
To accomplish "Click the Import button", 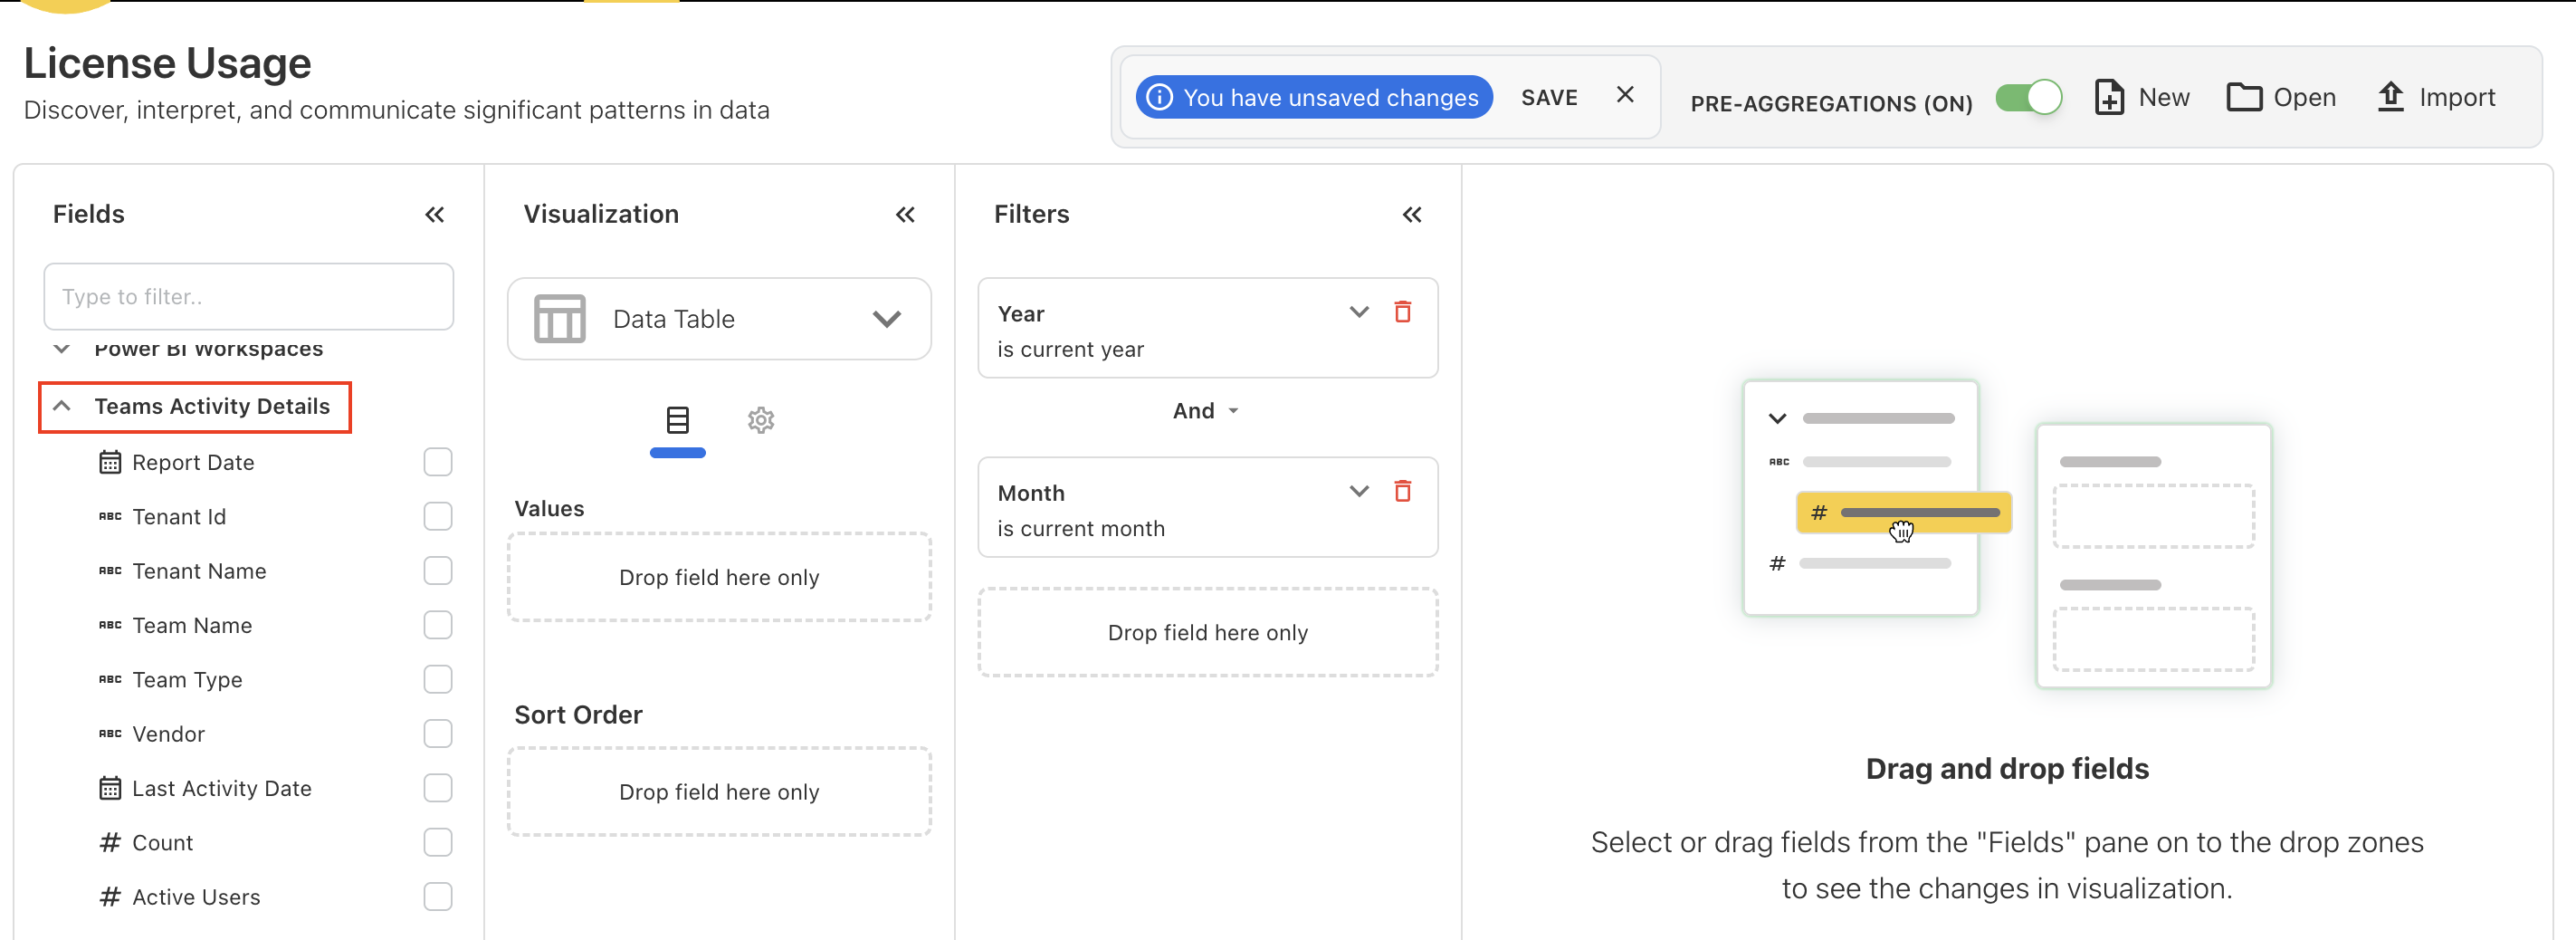I will point(2435,97).
